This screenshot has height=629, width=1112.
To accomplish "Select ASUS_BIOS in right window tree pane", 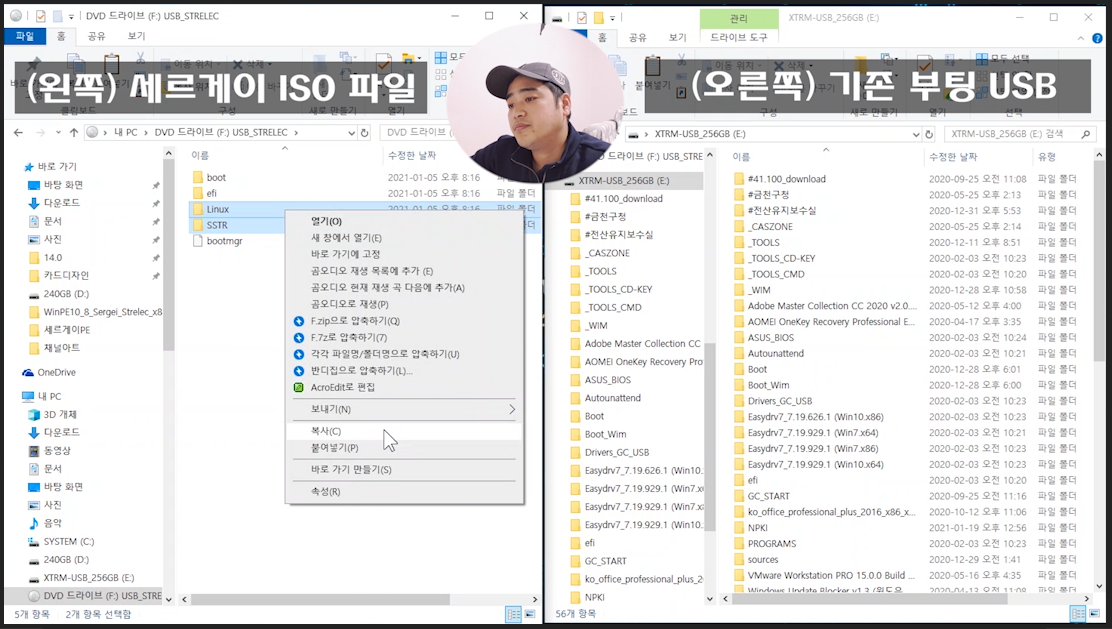I will (607, 380).
